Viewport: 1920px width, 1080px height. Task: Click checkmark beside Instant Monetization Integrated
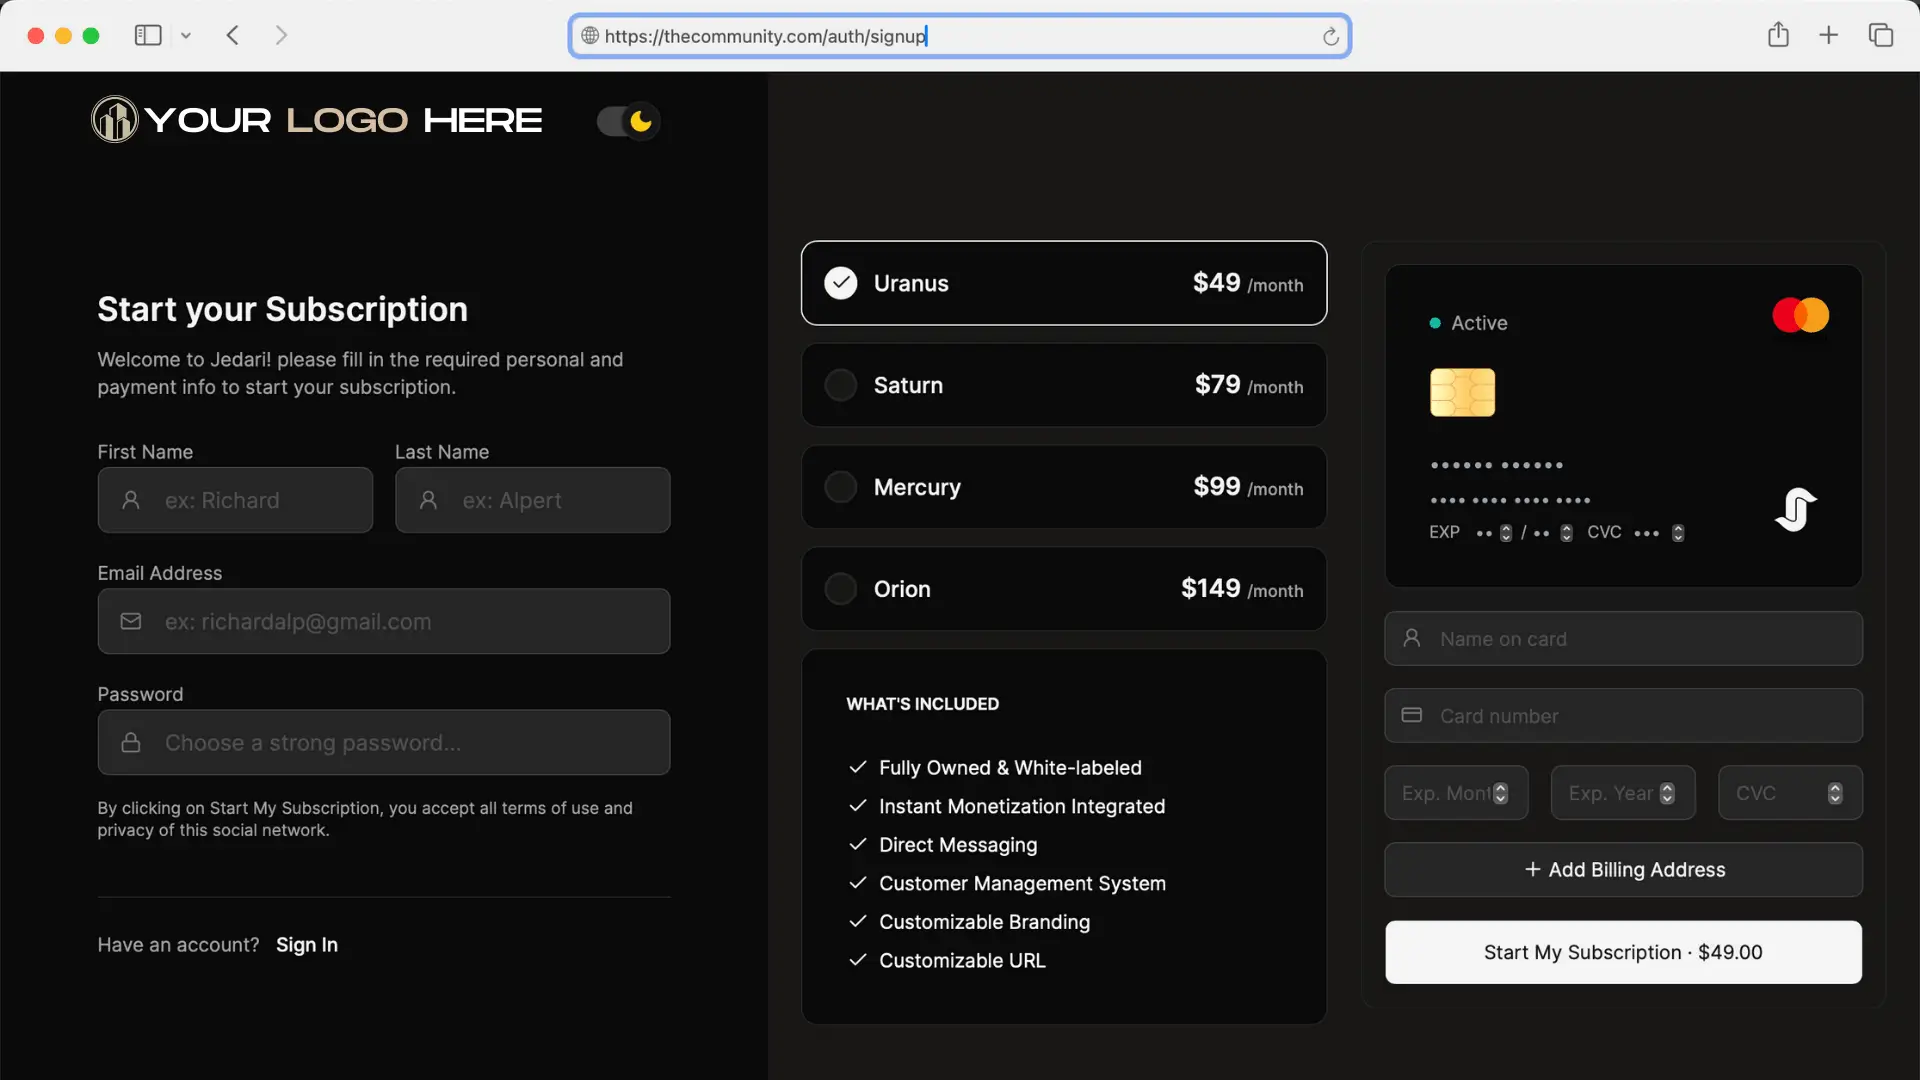coord(857,805)
